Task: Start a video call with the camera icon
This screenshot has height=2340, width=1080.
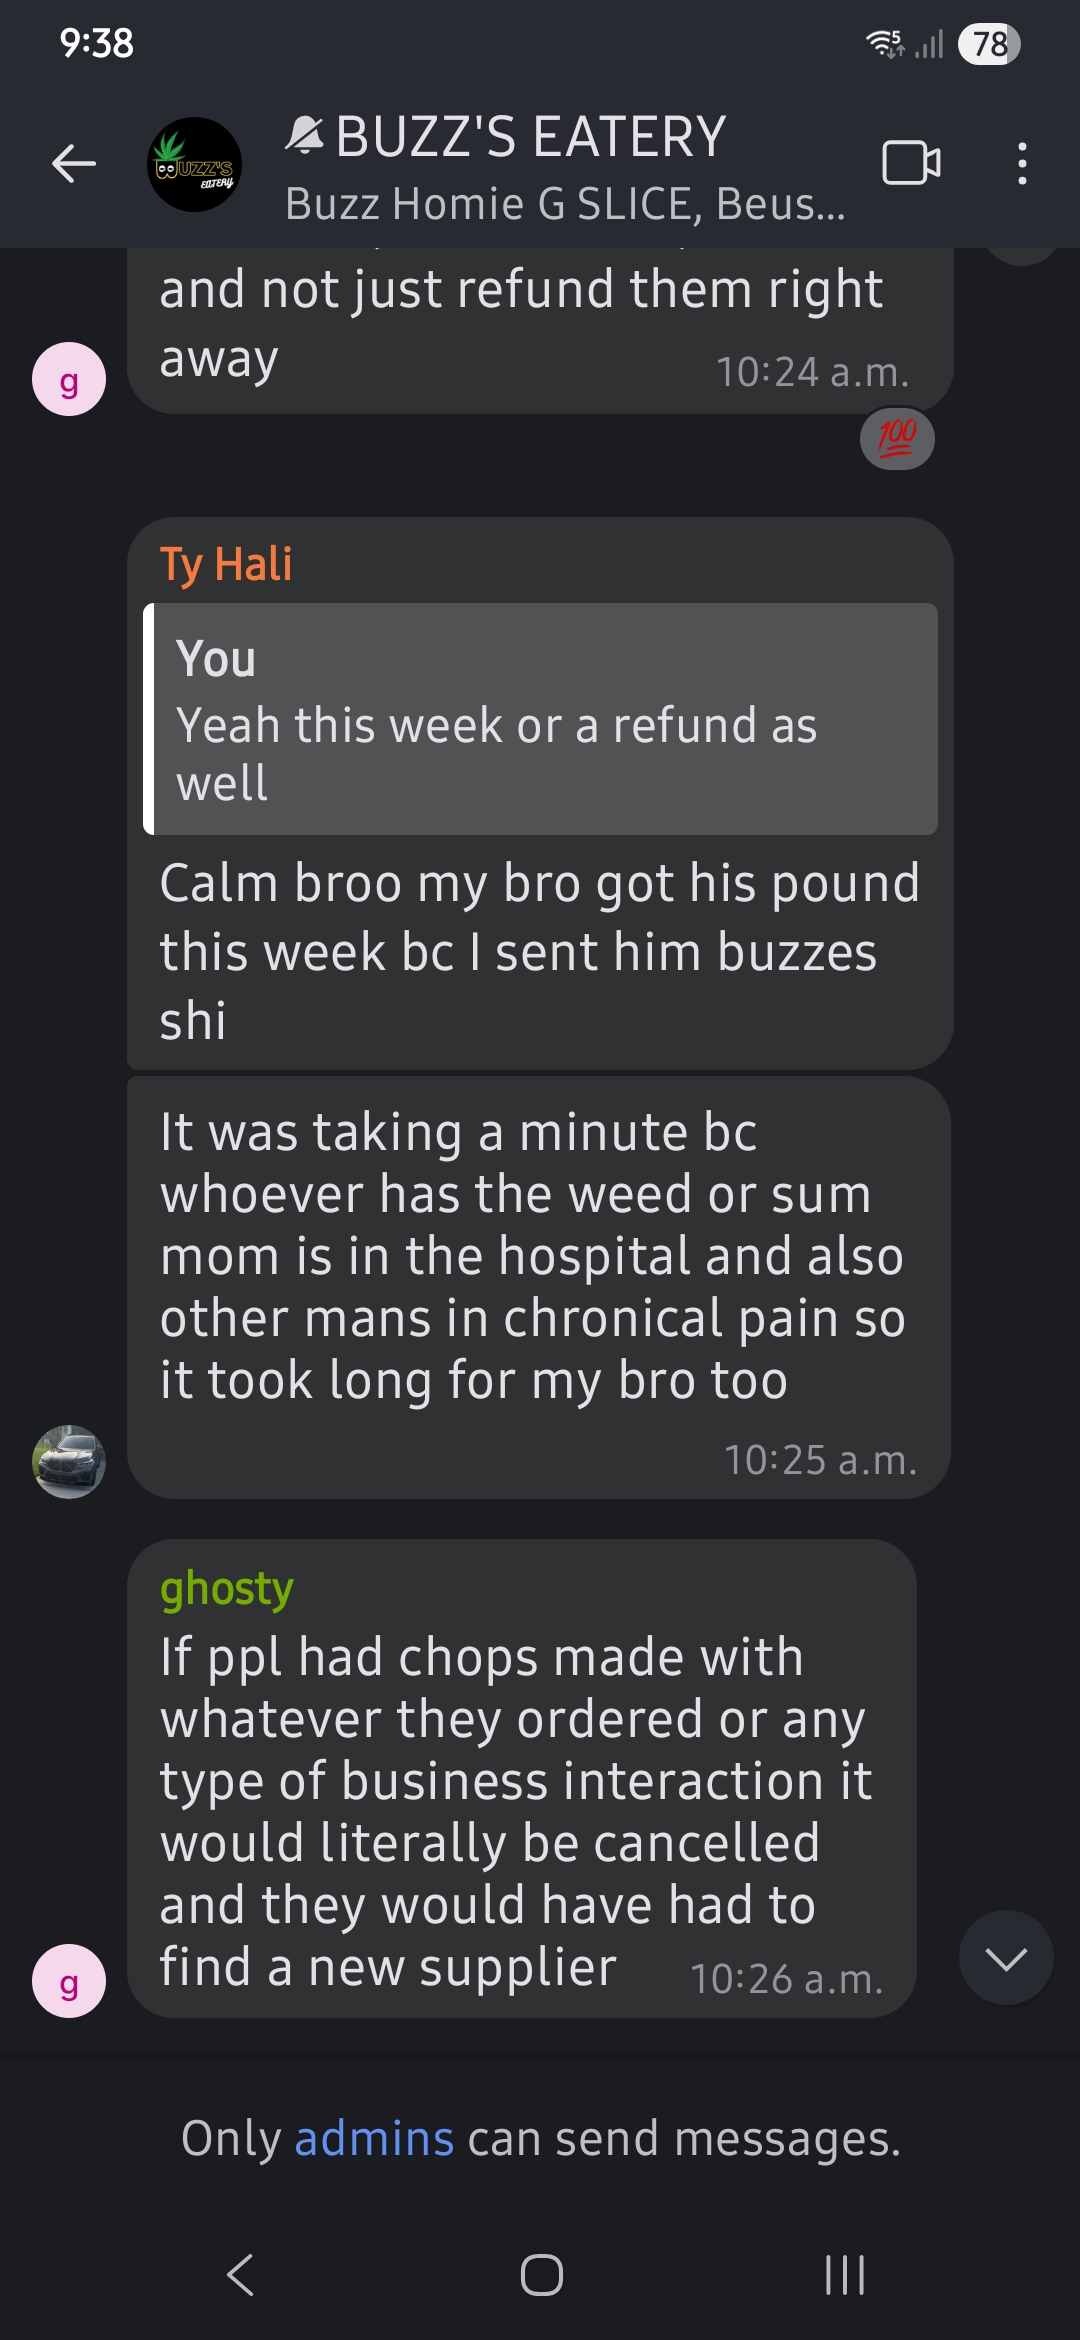Action: 911,163
